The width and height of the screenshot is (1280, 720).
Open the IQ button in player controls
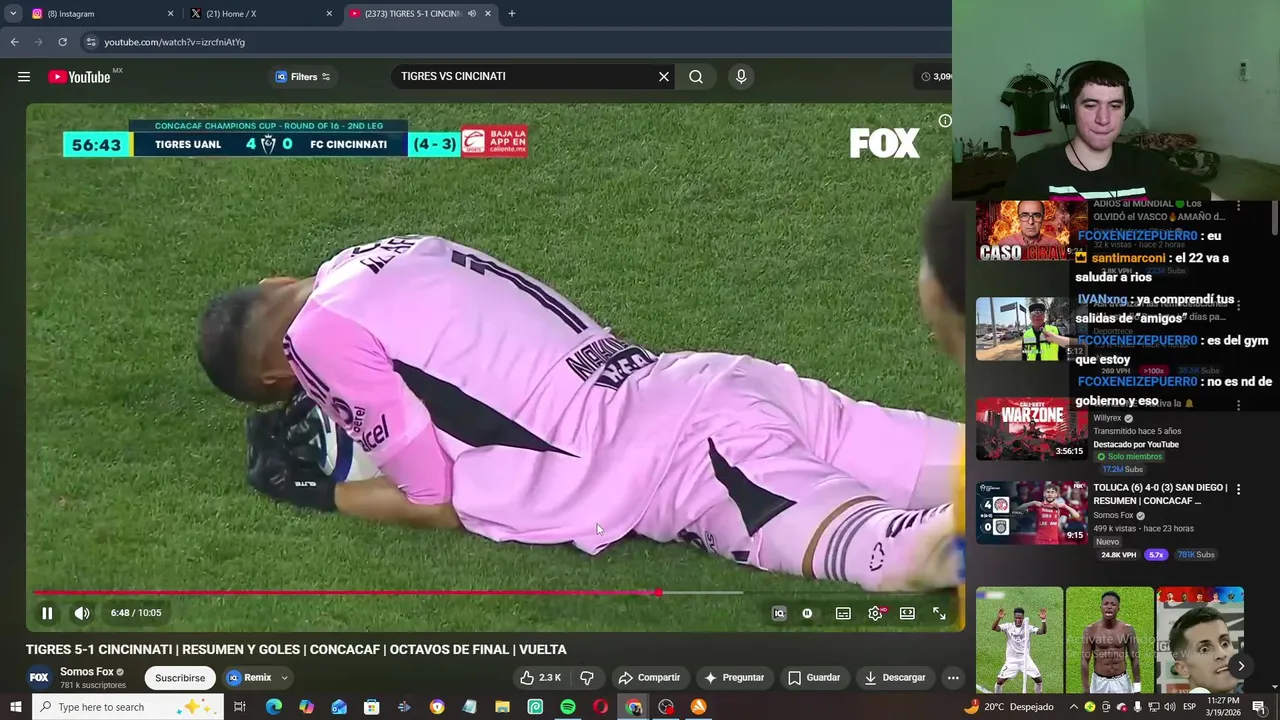coord(779,613)
